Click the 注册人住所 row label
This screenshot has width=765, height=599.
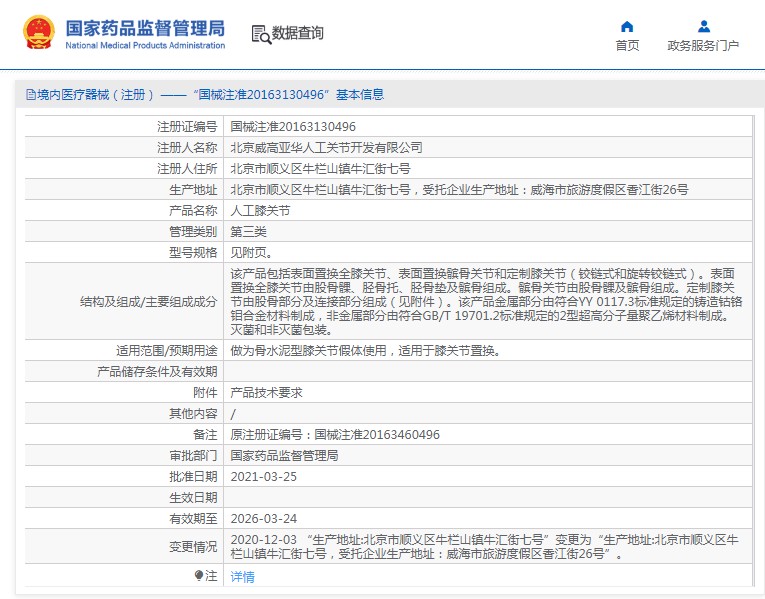click(187, 169)
